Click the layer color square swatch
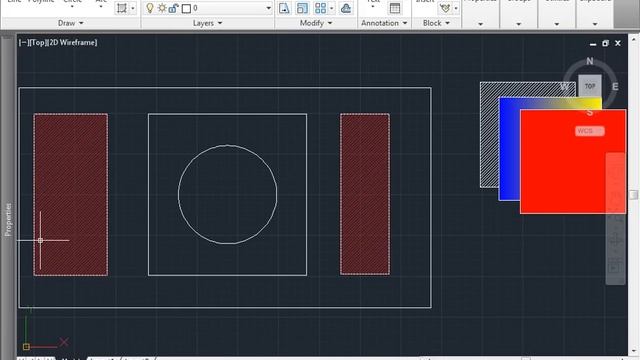Screen dimensions: 640x360 [186, 9]
